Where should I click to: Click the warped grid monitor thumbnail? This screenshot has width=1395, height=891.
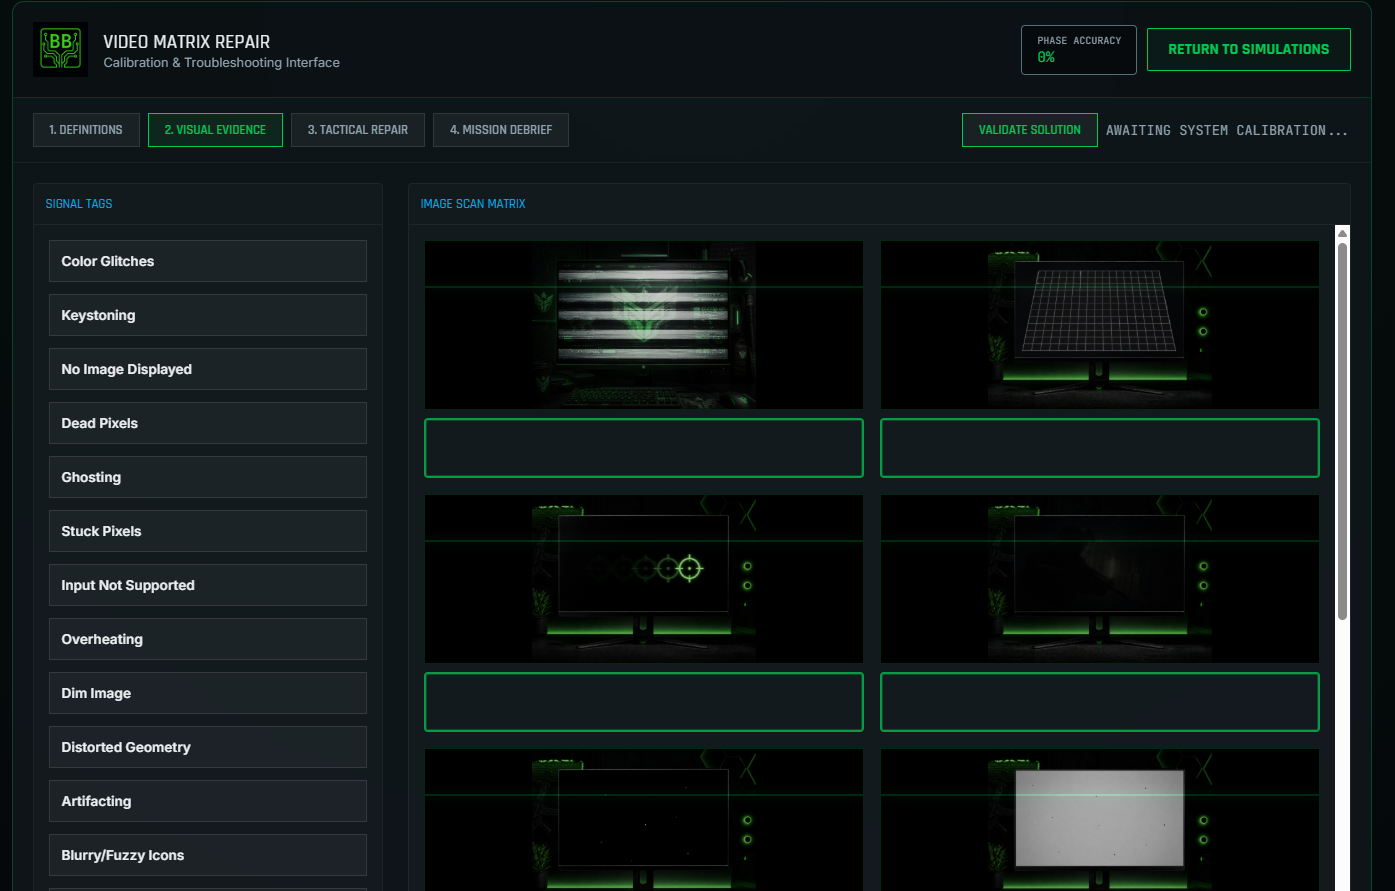1100,325
